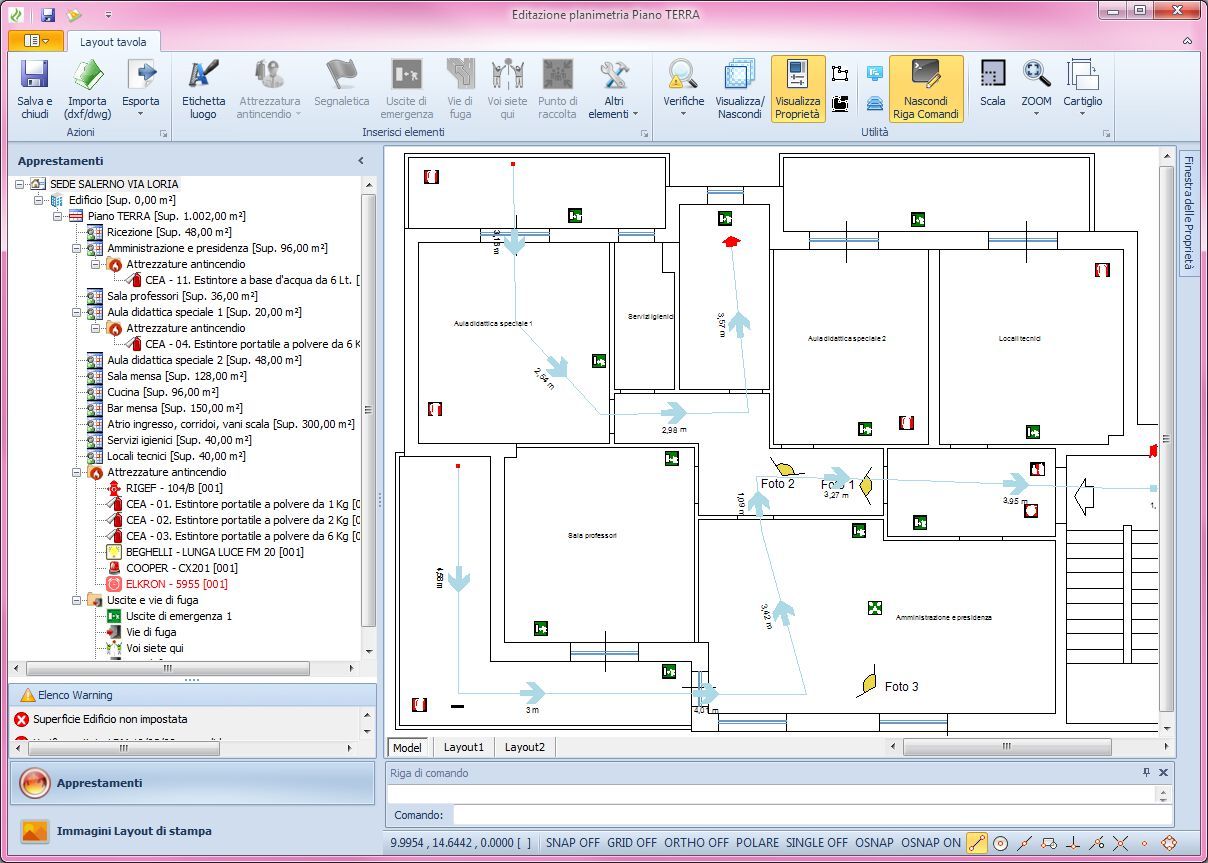
Task: Toggle ORTHO OFF in status bar
Action: click(x=696, y=843)
